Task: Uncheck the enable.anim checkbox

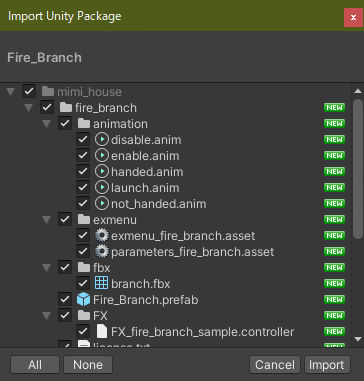Action: (x=83, y=156)
